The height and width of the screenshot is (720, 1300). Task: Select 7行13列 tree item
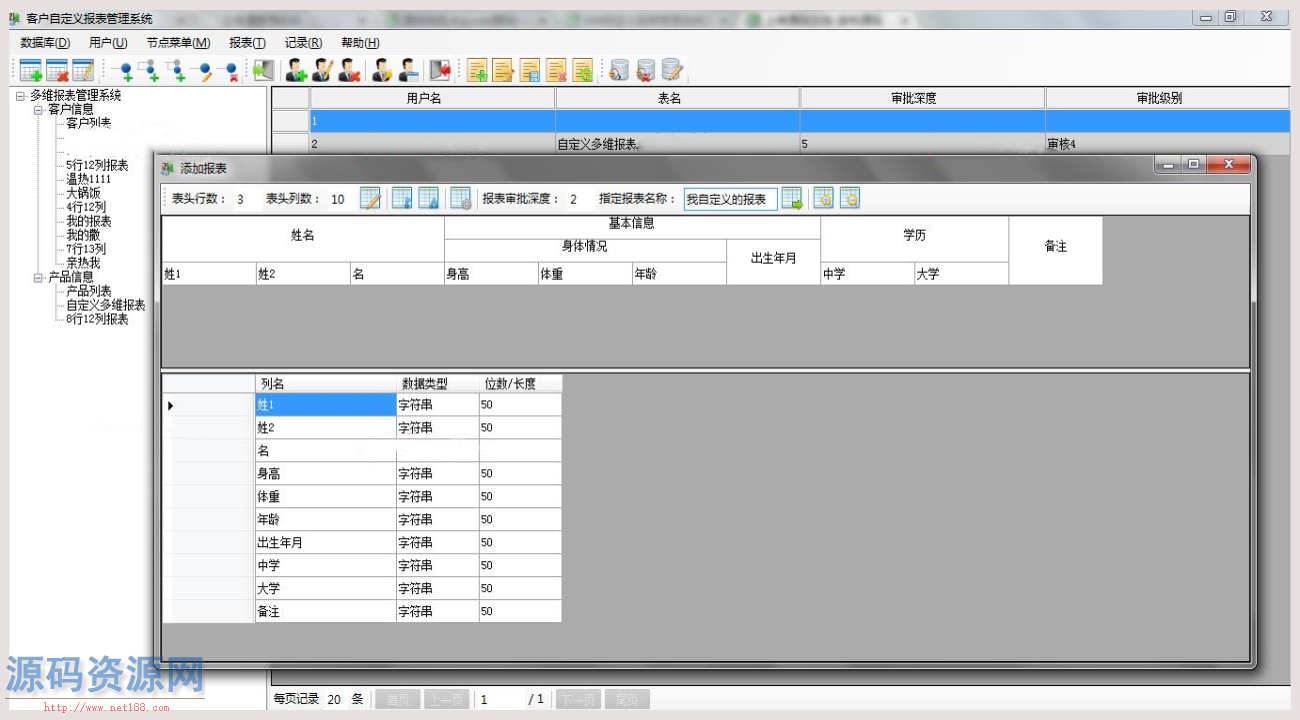click(85, 249)
